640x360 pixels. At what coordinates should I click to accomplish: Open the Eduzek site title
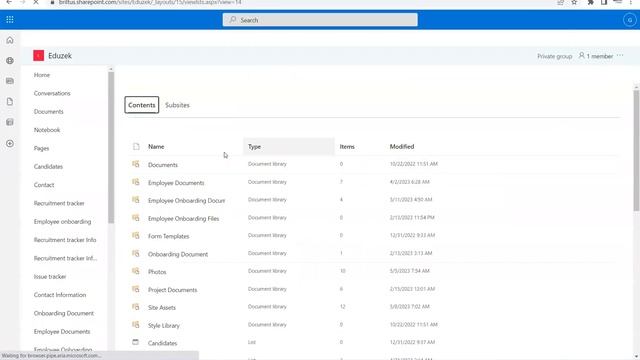pyautogui.click(x=60, y=56)
